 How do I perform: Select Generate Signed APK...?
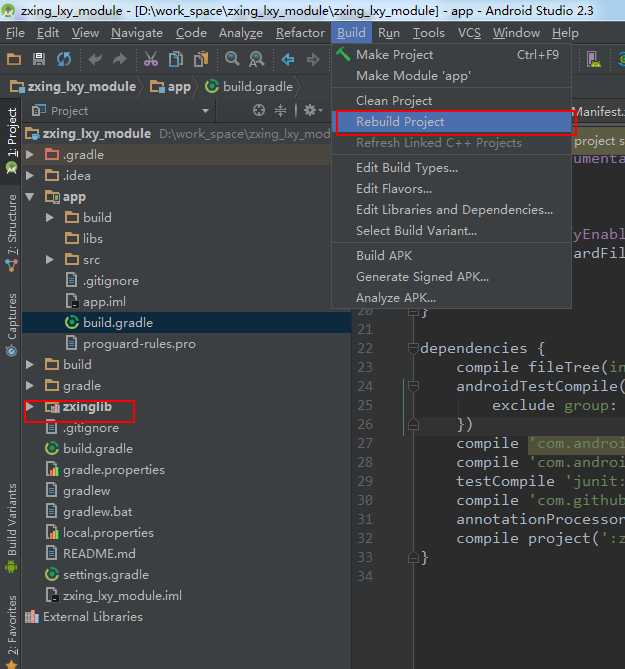tap(451, 277)
